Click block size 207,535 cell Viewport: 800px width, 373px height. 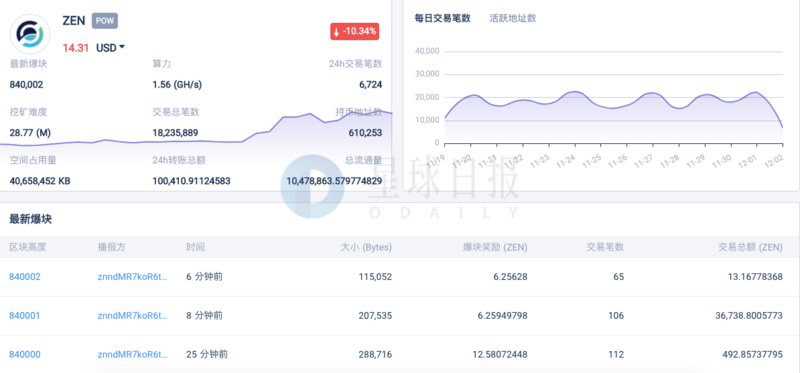(x=375, y=315)
